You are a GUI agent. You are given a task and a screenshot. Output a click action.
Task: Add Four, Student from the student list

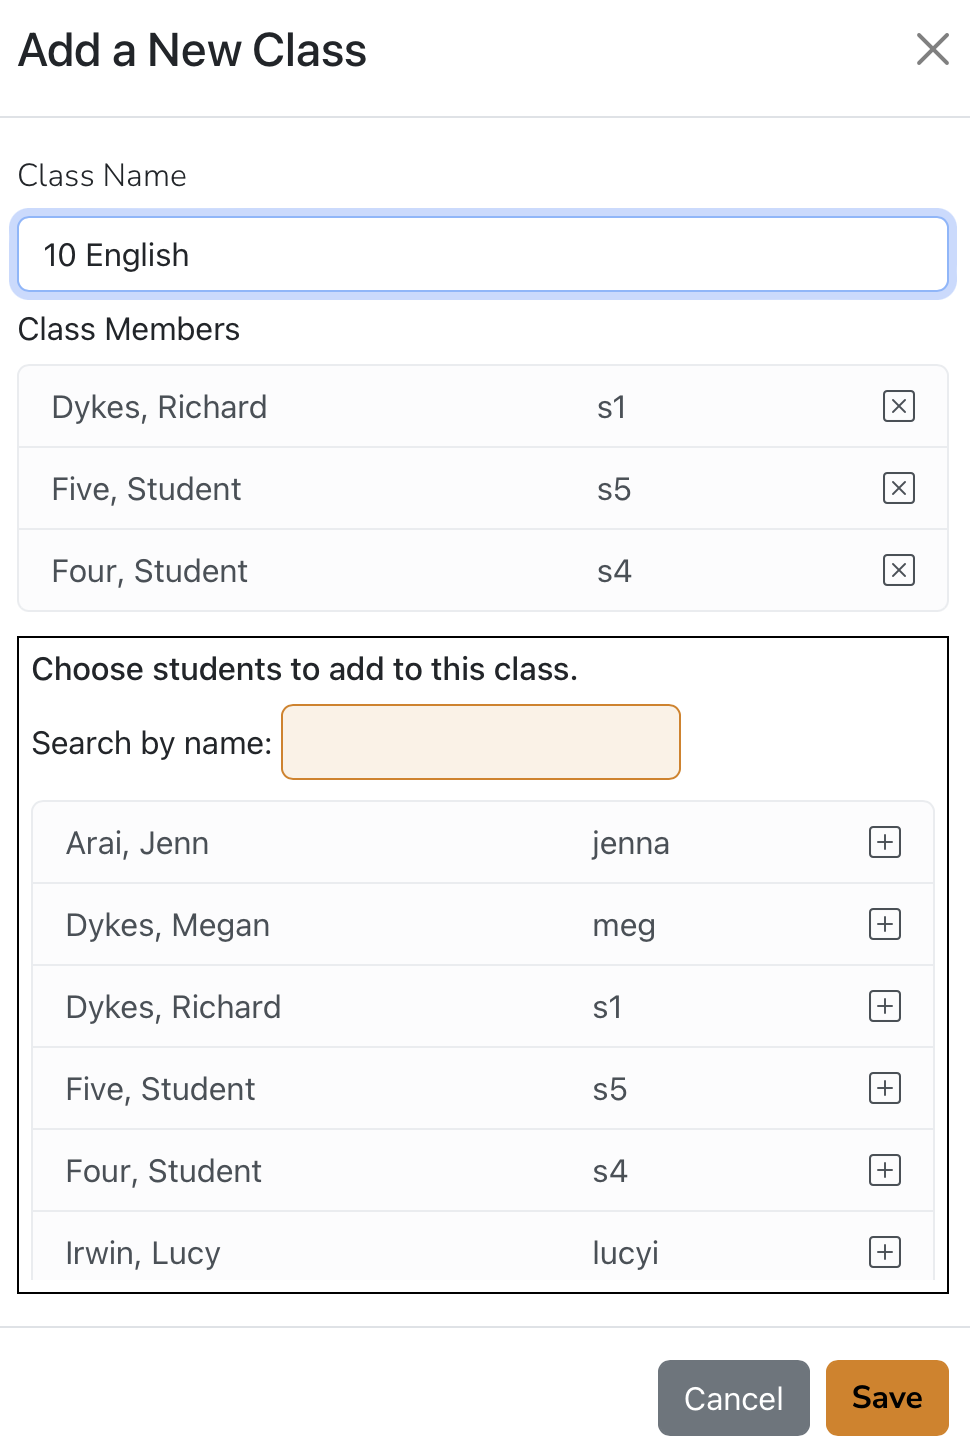click(x=885, y=1171)
